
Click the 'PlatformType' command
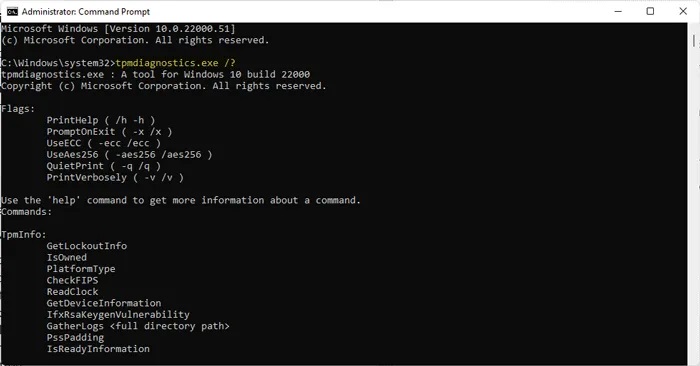81,269
